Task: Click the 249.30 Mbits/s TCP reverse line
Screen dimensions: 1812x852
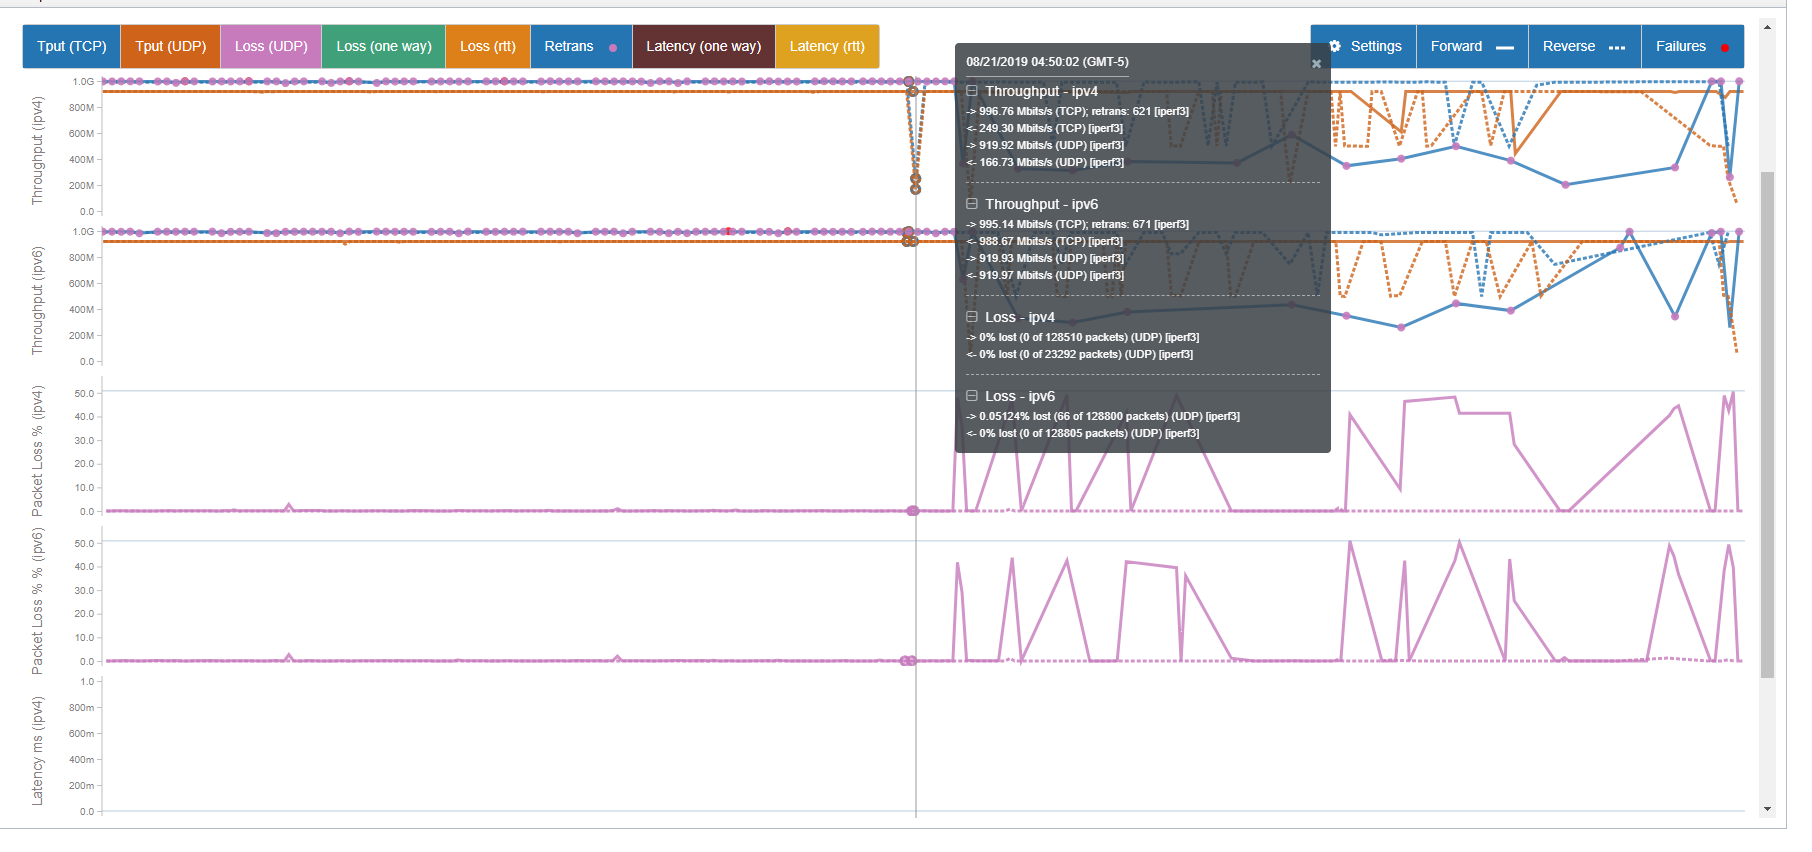Action: (1044, 128)
